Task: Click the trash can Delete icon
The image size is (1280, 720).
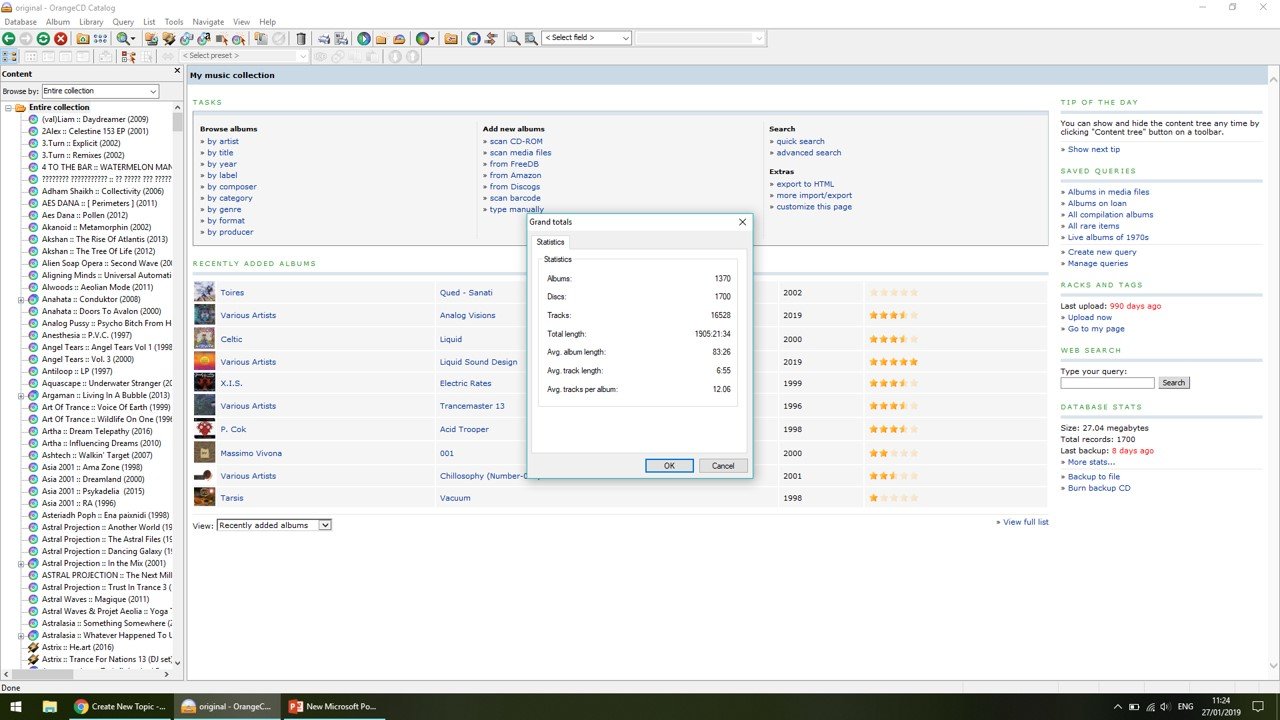Action: coord(302,38)
